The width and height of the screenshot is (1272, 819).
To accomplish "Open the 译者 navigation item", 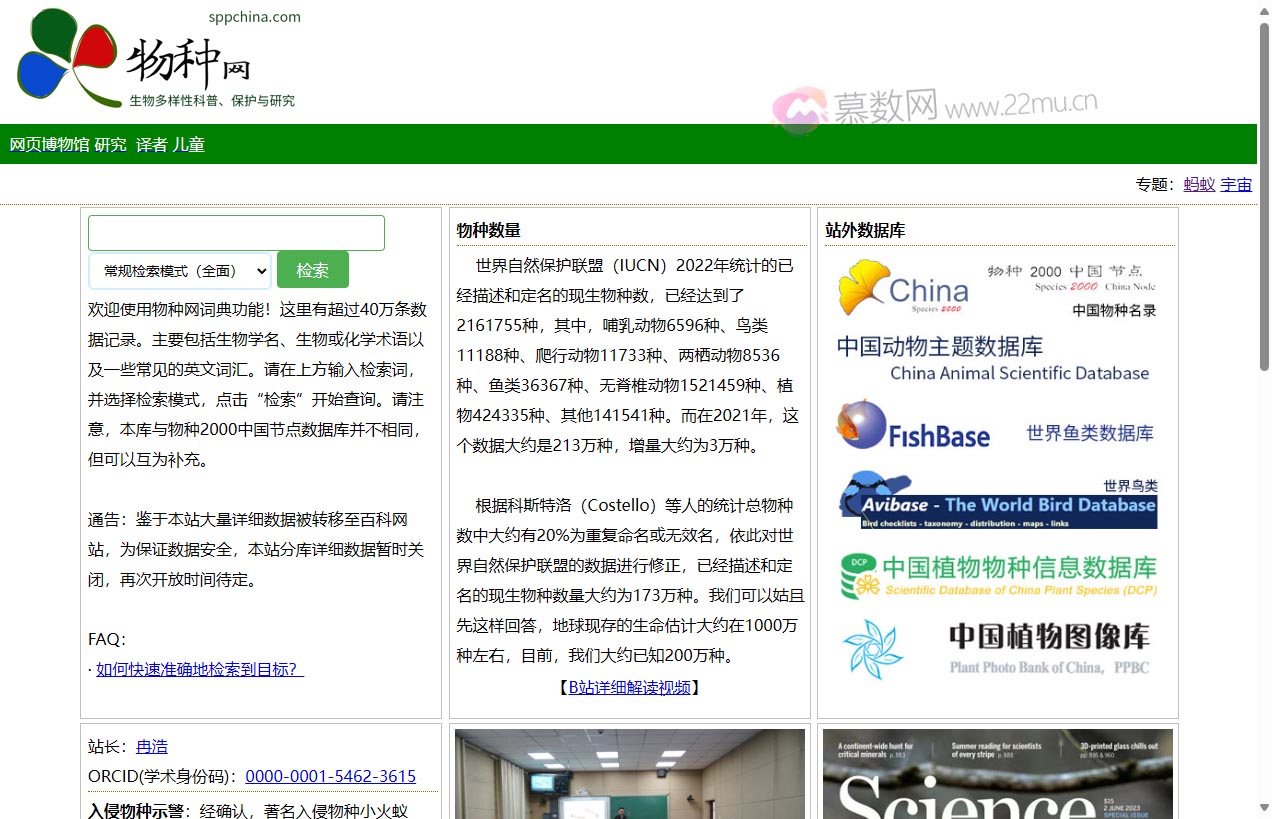I will 152,145.
